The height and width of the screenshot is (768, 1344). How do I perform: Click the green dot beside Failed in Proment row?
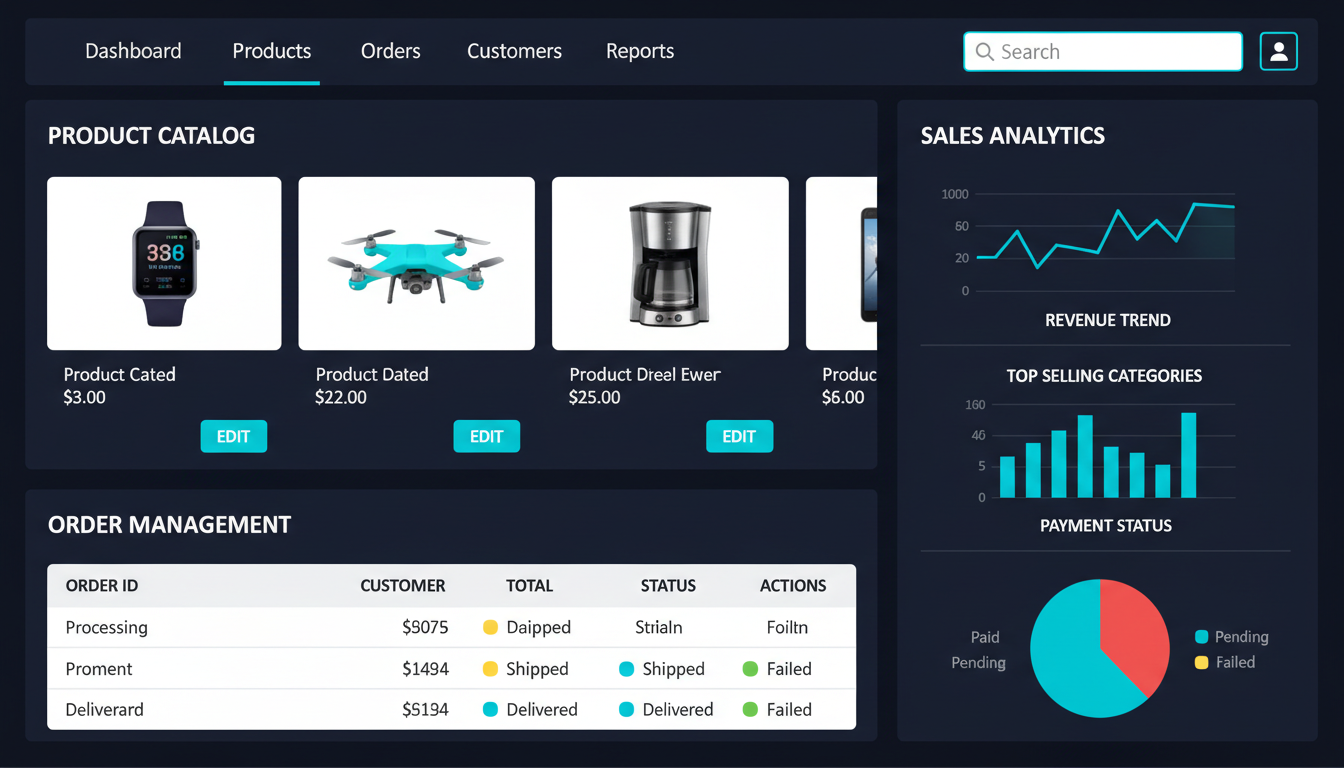point(750,669)
